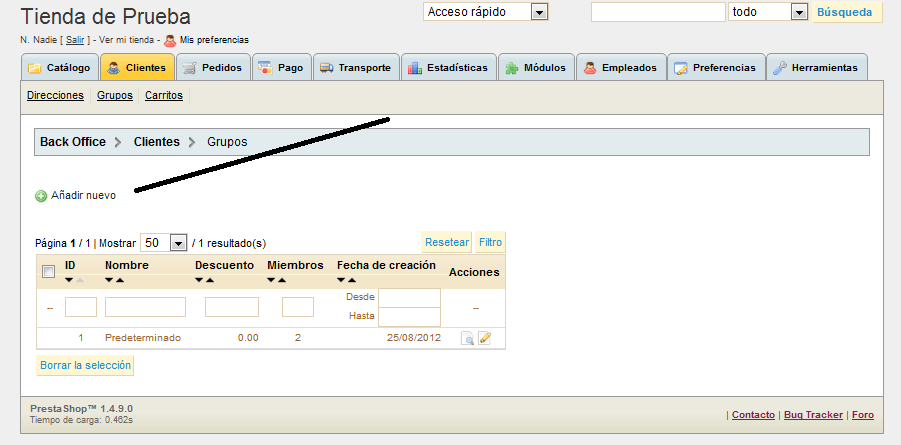Click the Mis preferencias user icon
The height and width of the screenshot is (445, 901).
170,40
